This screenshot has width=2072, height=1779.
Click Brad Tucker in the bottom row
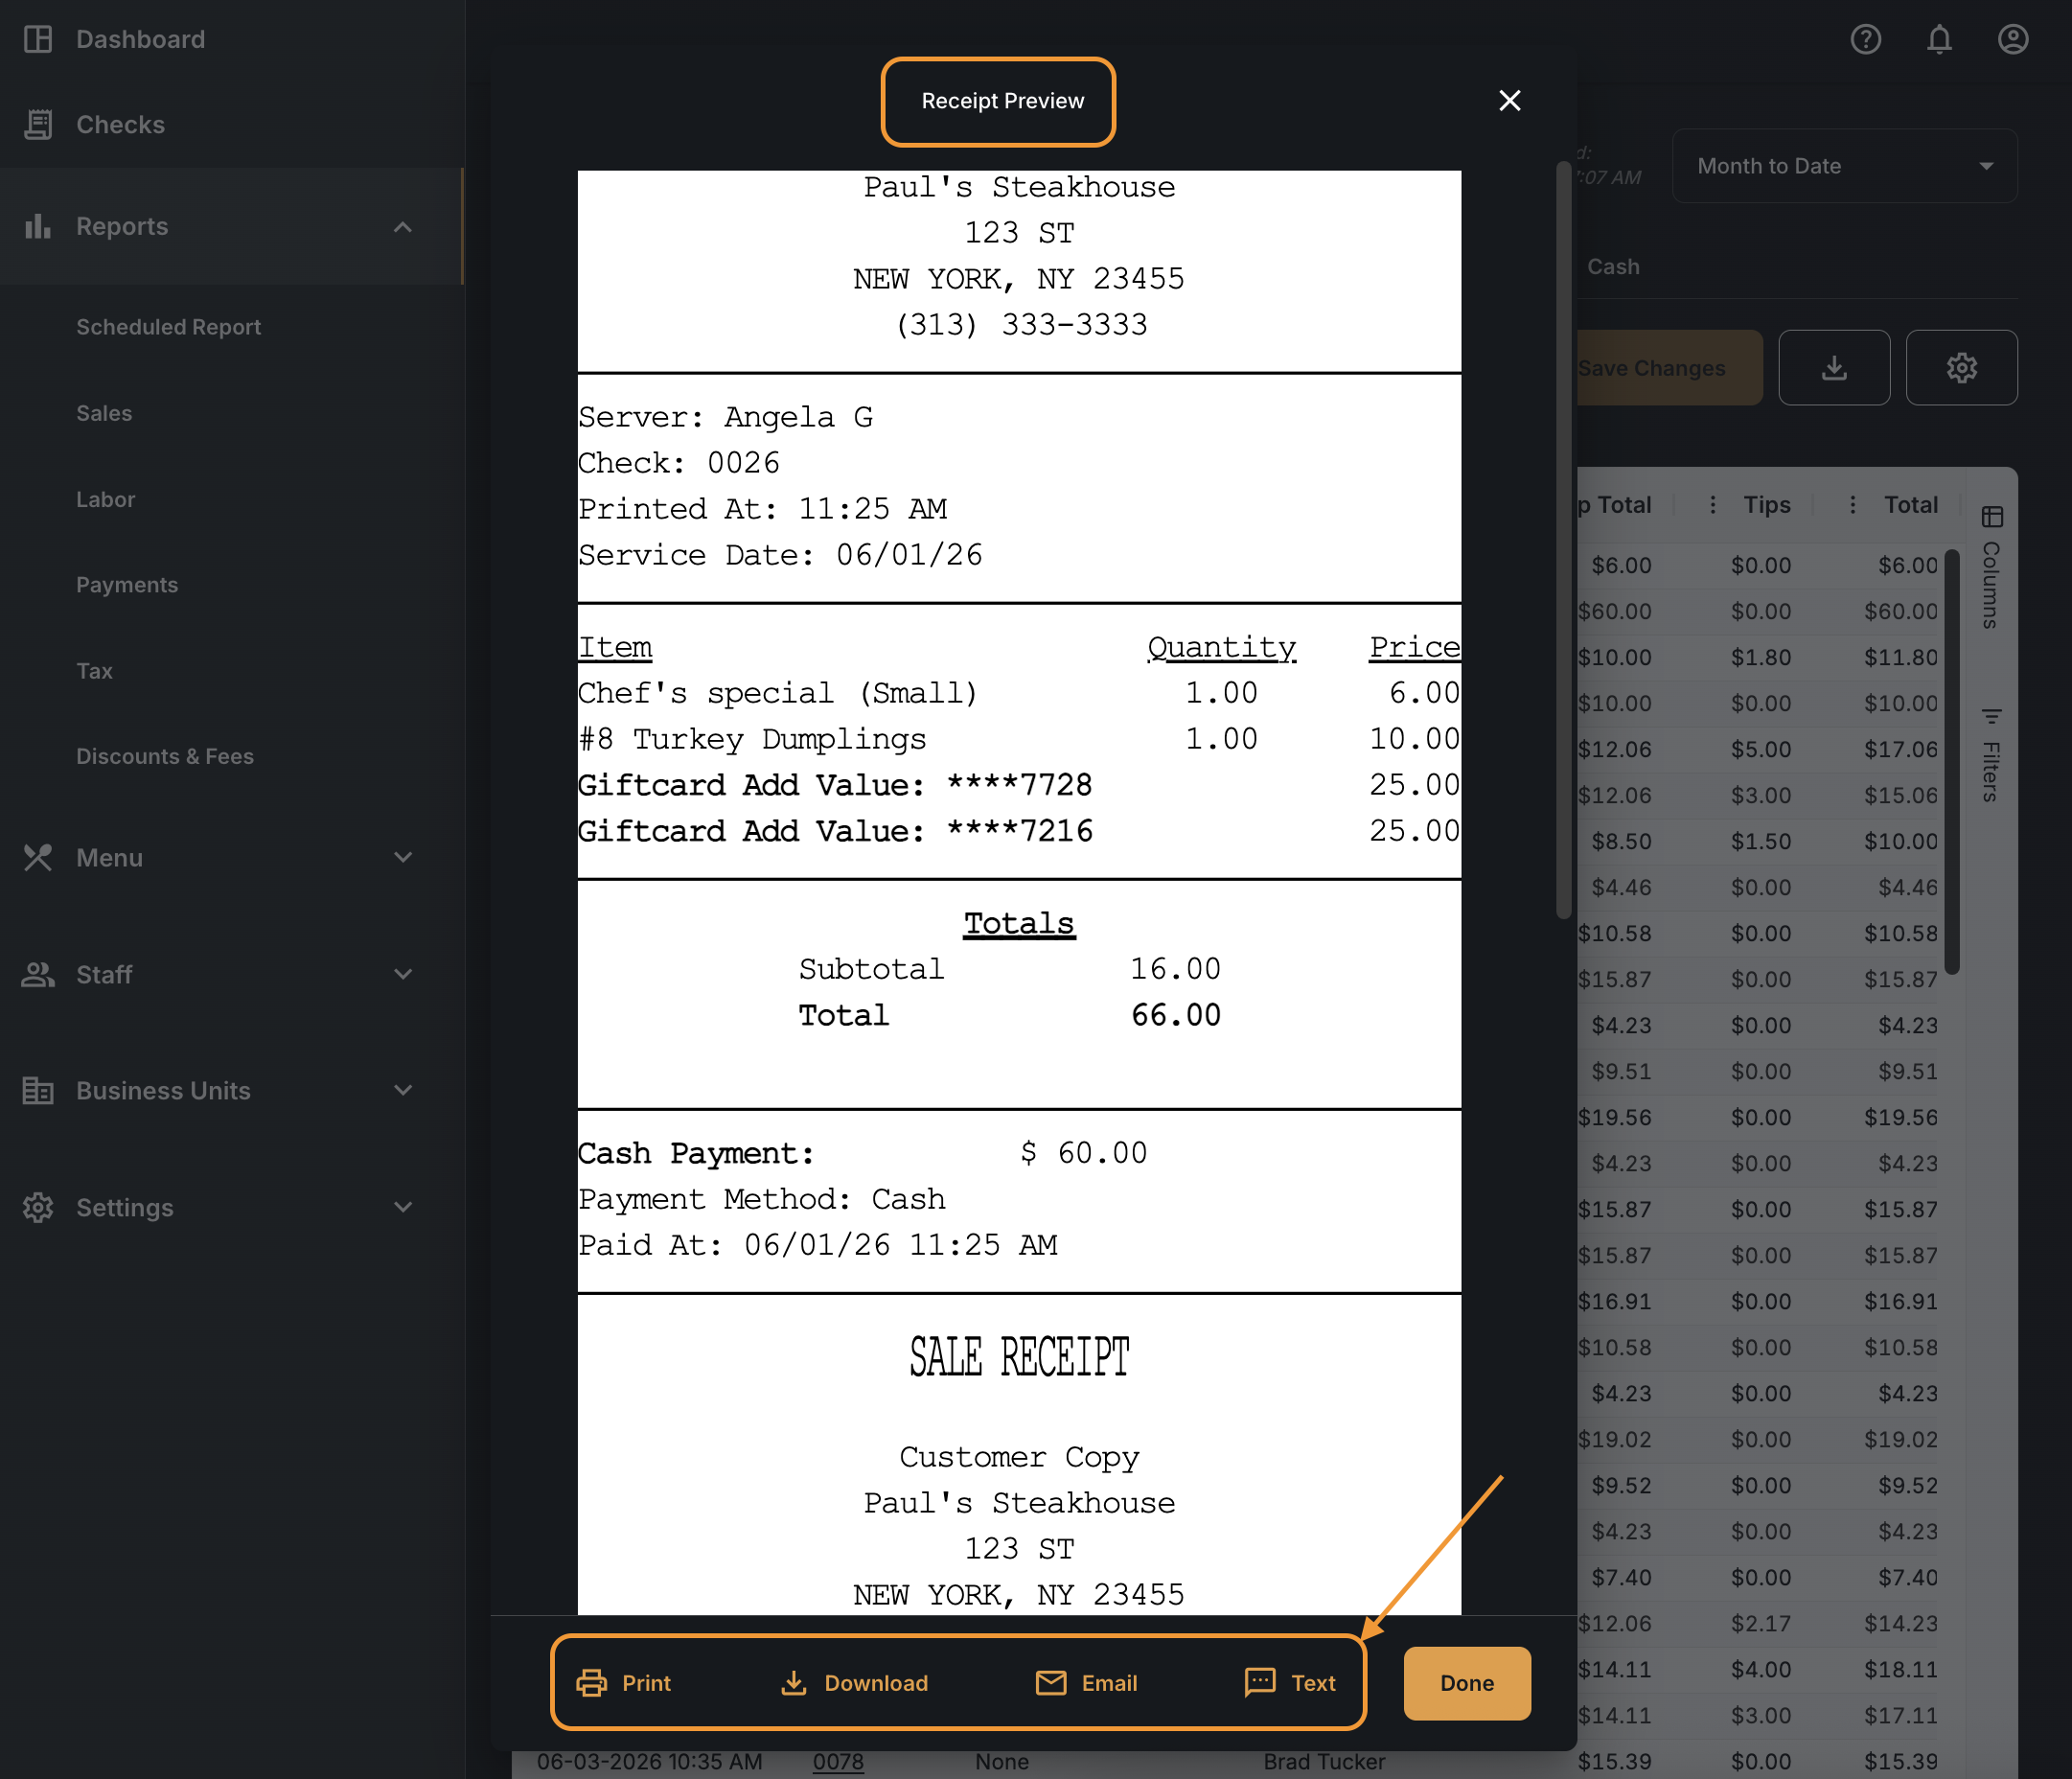1323,1761
